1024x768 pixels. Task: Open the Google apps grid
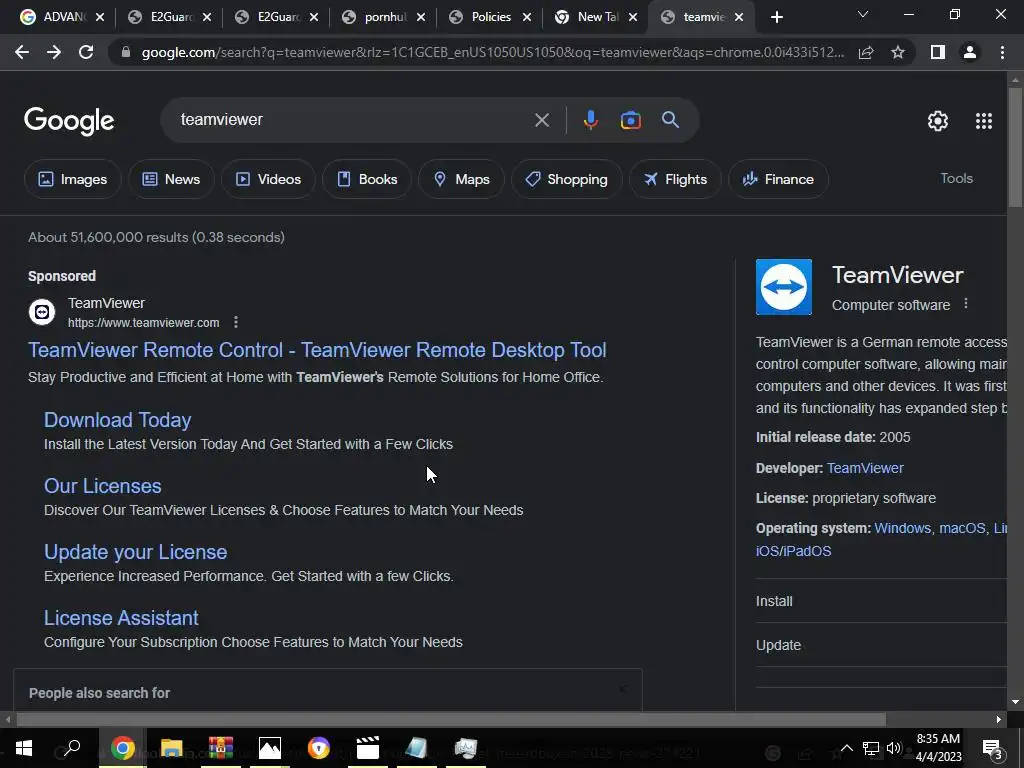click(984, 121)
